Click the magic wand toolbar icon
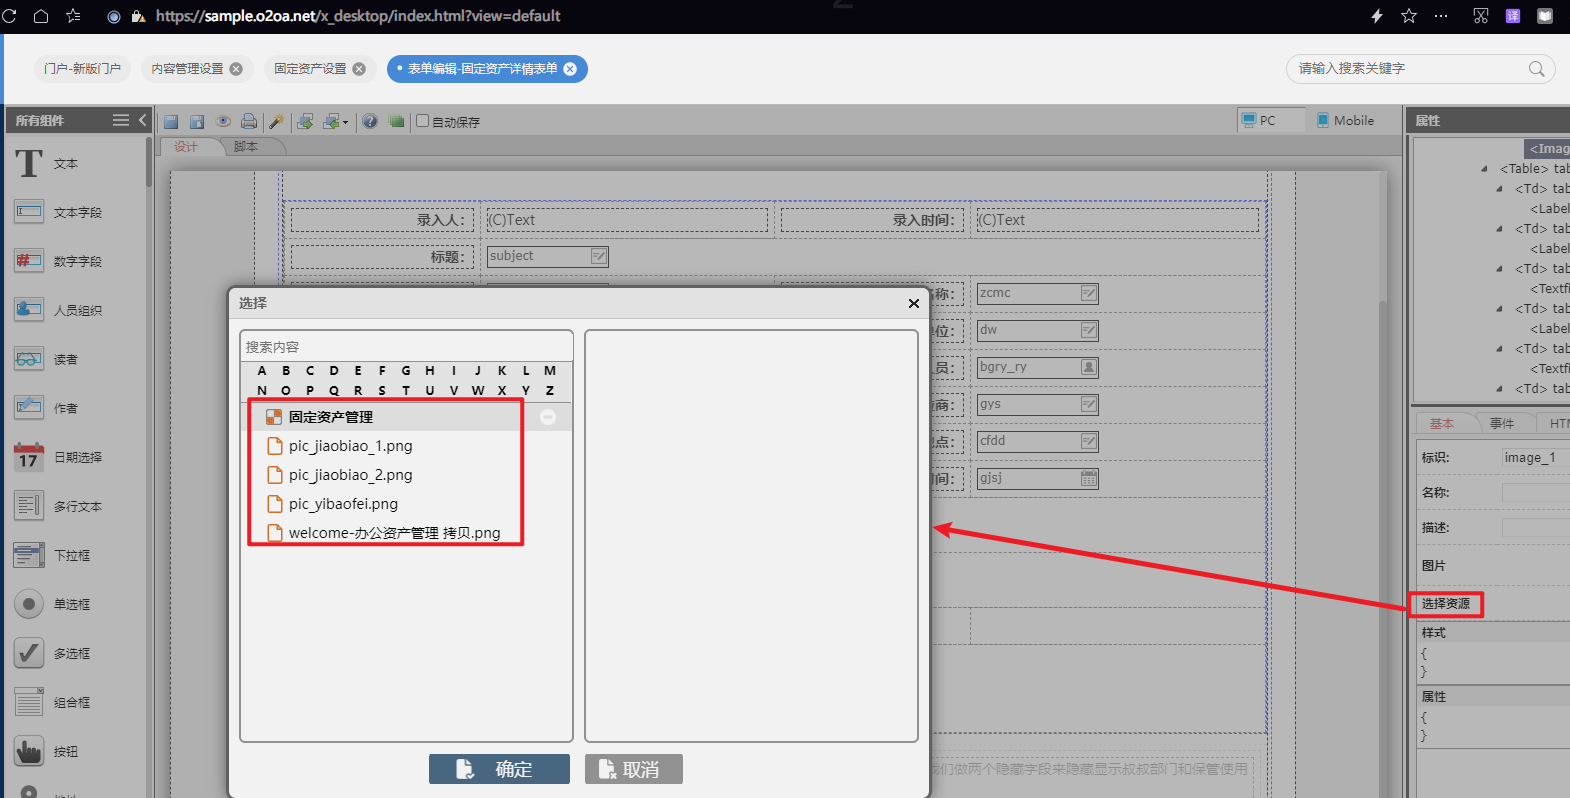Image resolution: width=1570 pixels, height=798 pixels. pos(277,121)
